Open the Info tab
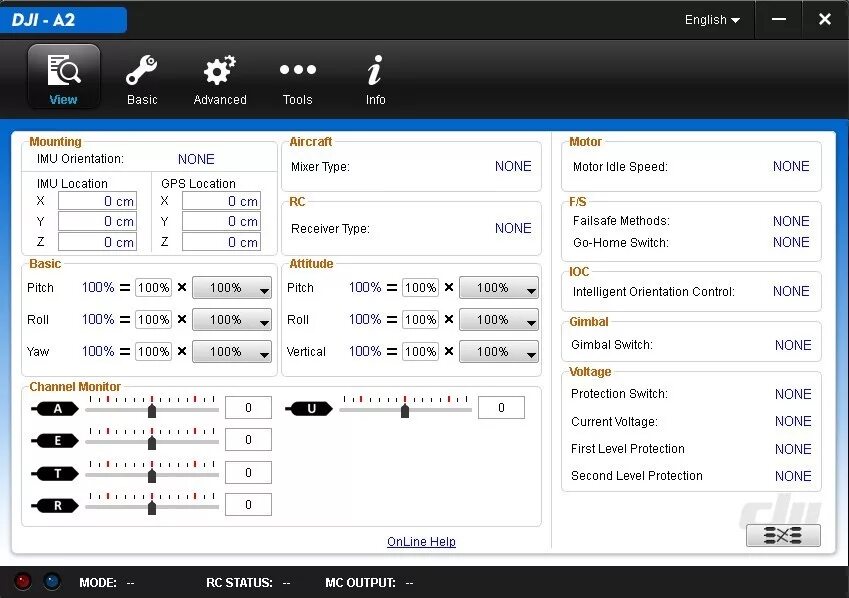The image size is (849, 598). tap(375, 80)
